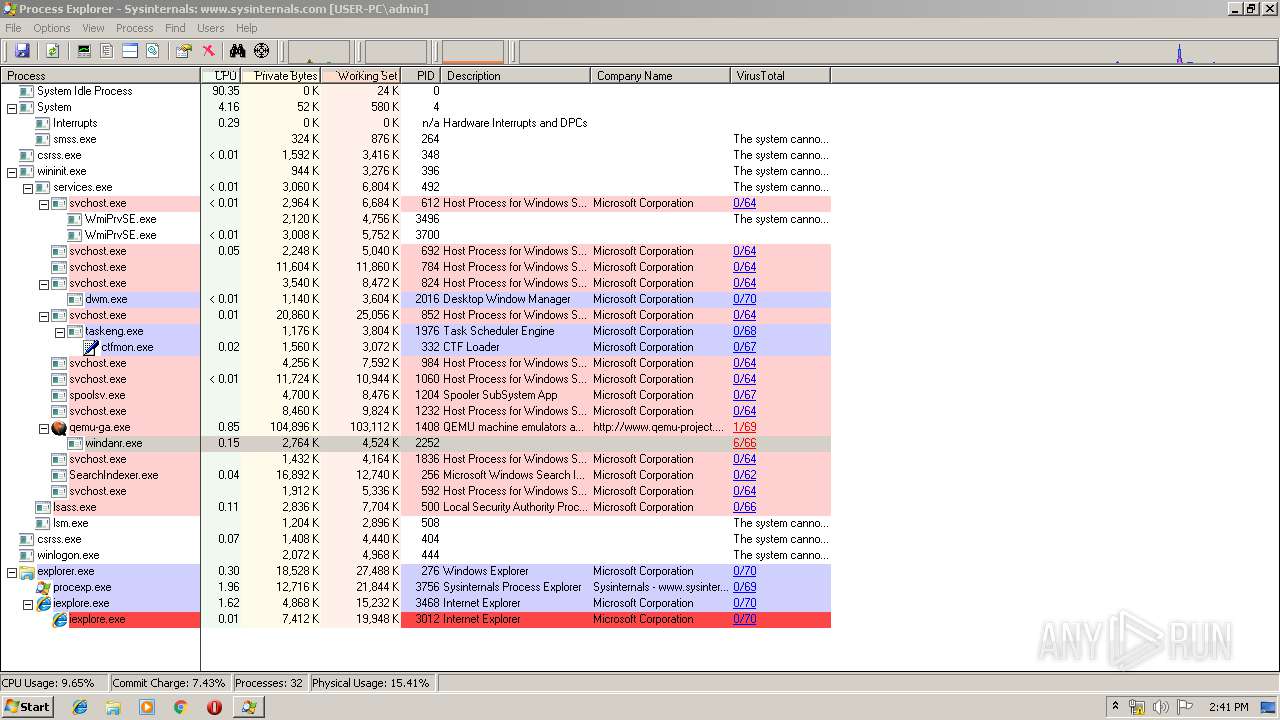Open the 0/69 VirusTotal link for procexp.exe
Screen dimensions: 1280x720
(744, 587)
